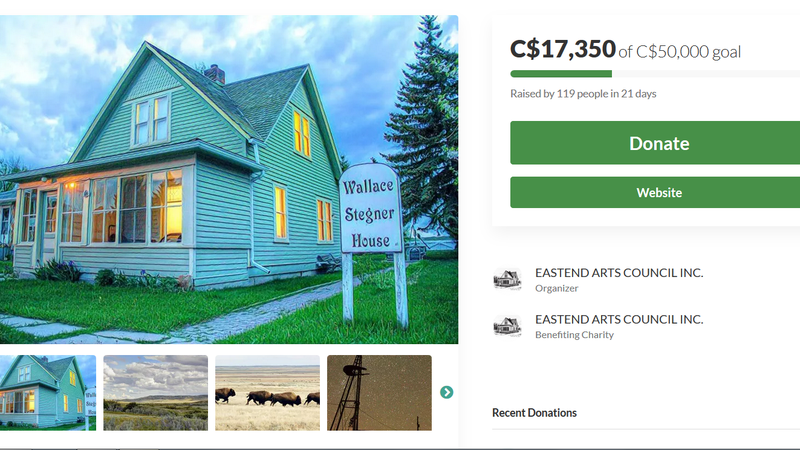Screen dimensions: 800x450
Task: Open EASTEND ARTS COUNCIL INC. organizer link
Action: (x=619, y=273)
